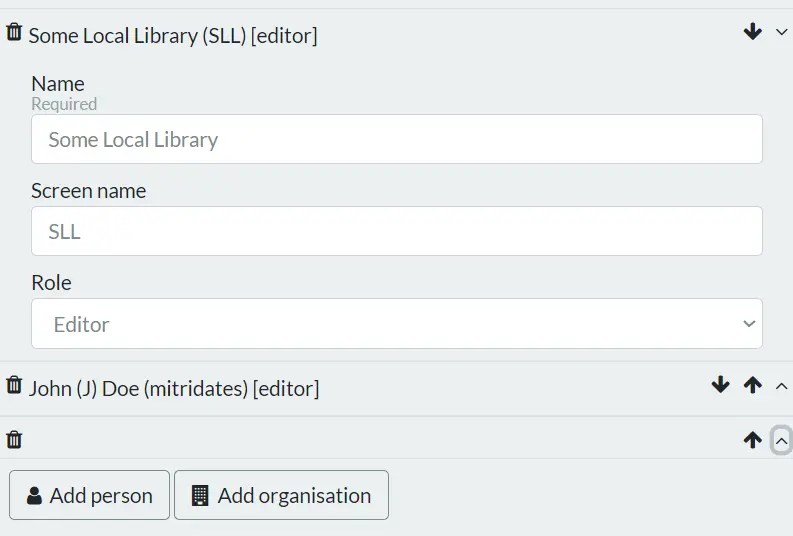The width and height of the screenshot is (793, 536).
Task: Click the Role field label
Action: pyautogui.click(x=51, y=283)
